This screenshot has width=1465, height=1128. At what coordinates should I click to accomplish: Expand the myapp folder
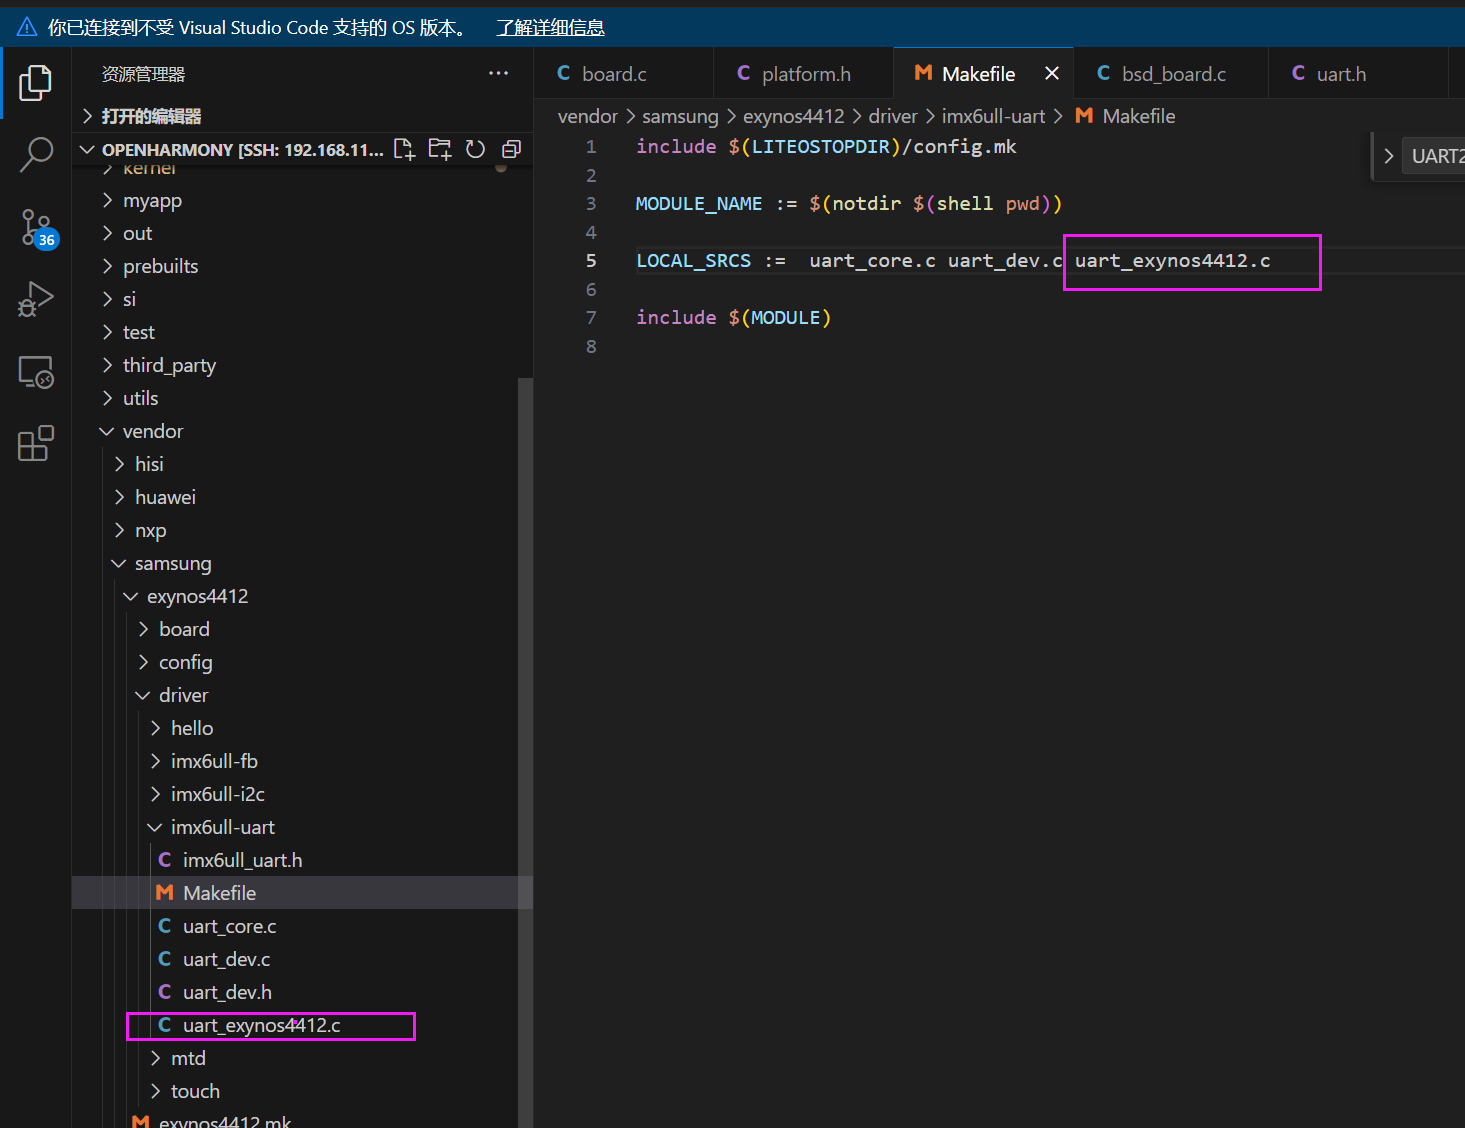(302, 200)
